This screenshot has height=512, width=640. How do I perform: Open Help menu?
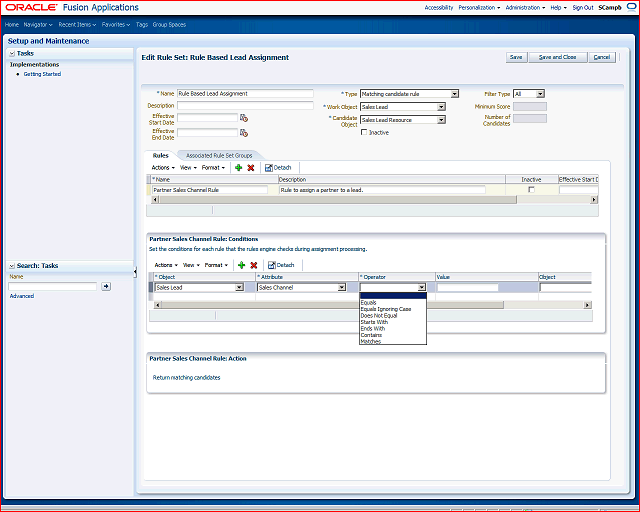558,7
